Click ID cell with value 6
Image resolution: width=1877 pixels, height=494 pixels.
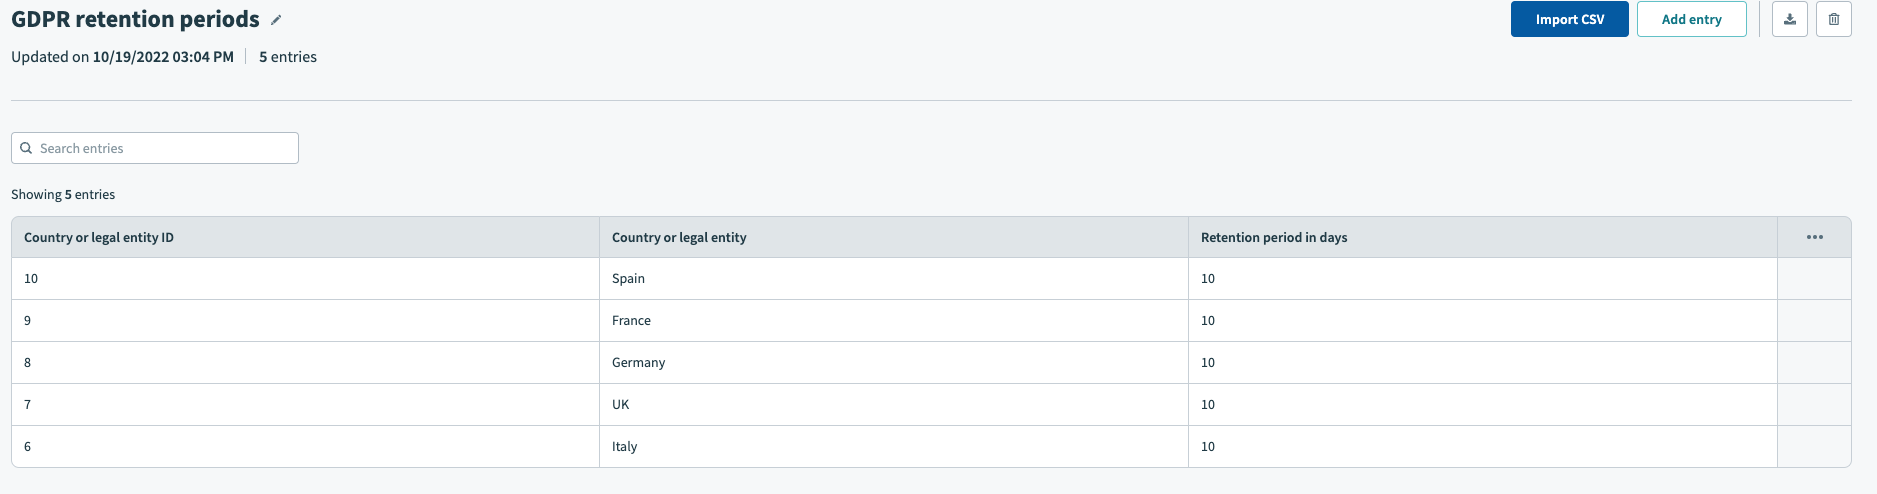pos(28,447)
